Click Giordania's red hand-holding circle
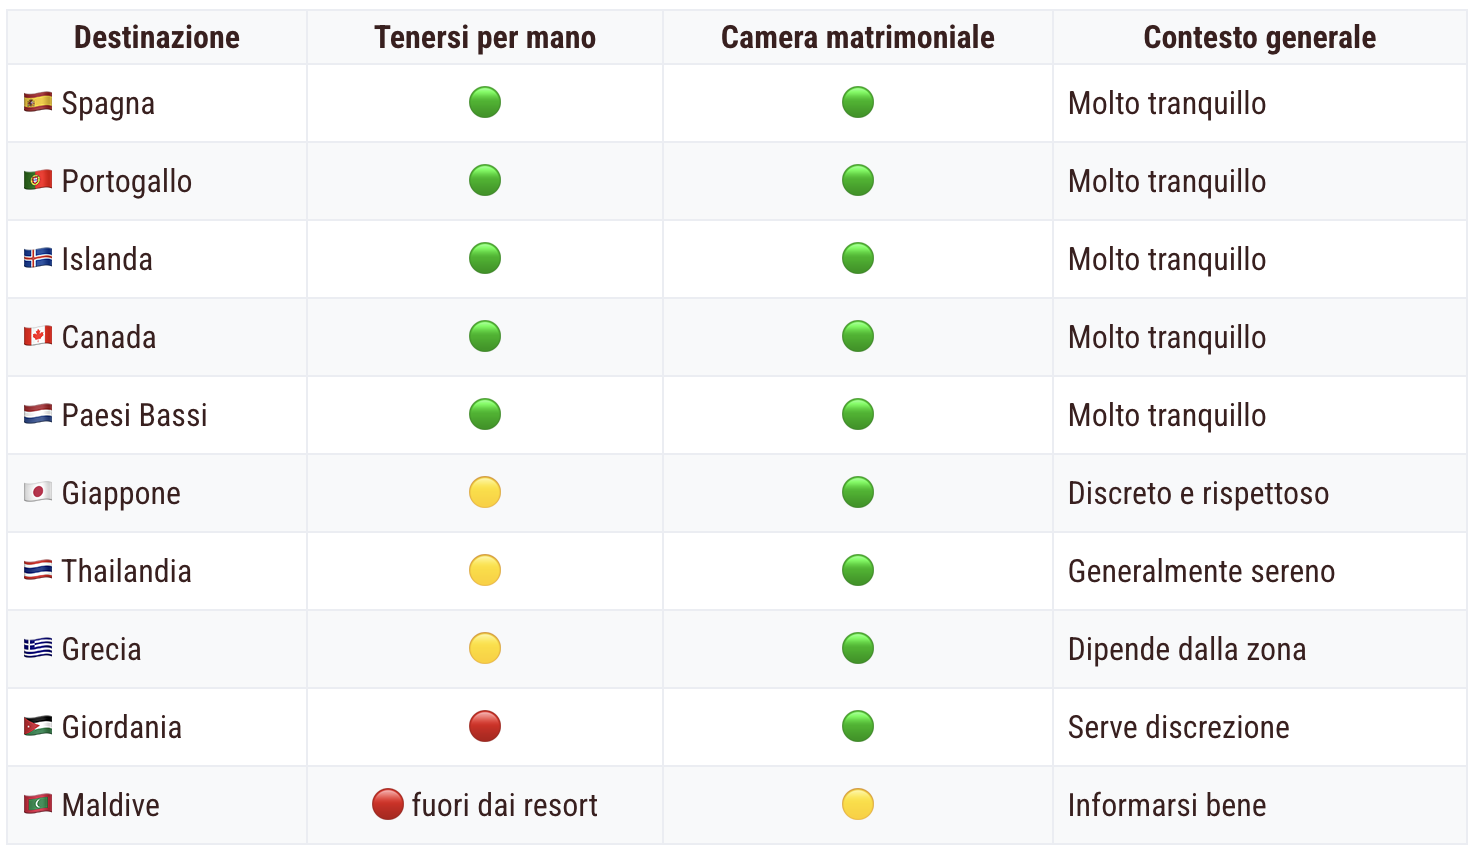Screen dimensions: 1476x854 (485, 726)
